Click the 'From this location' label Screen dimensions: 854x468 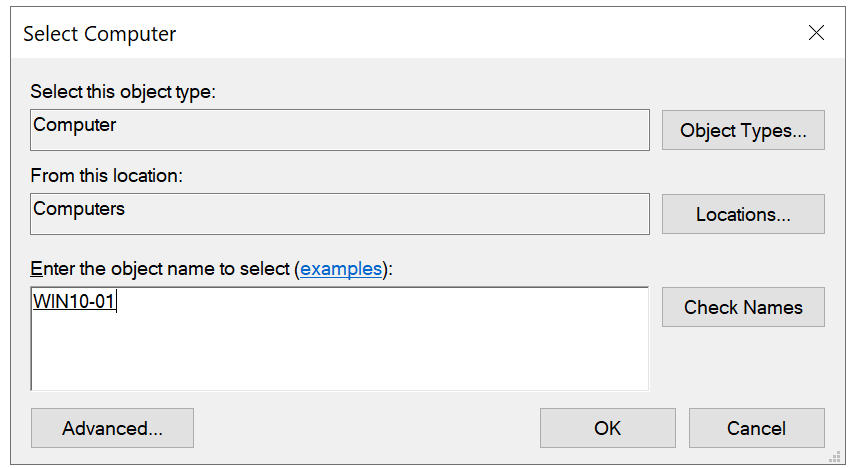point(107,176)
